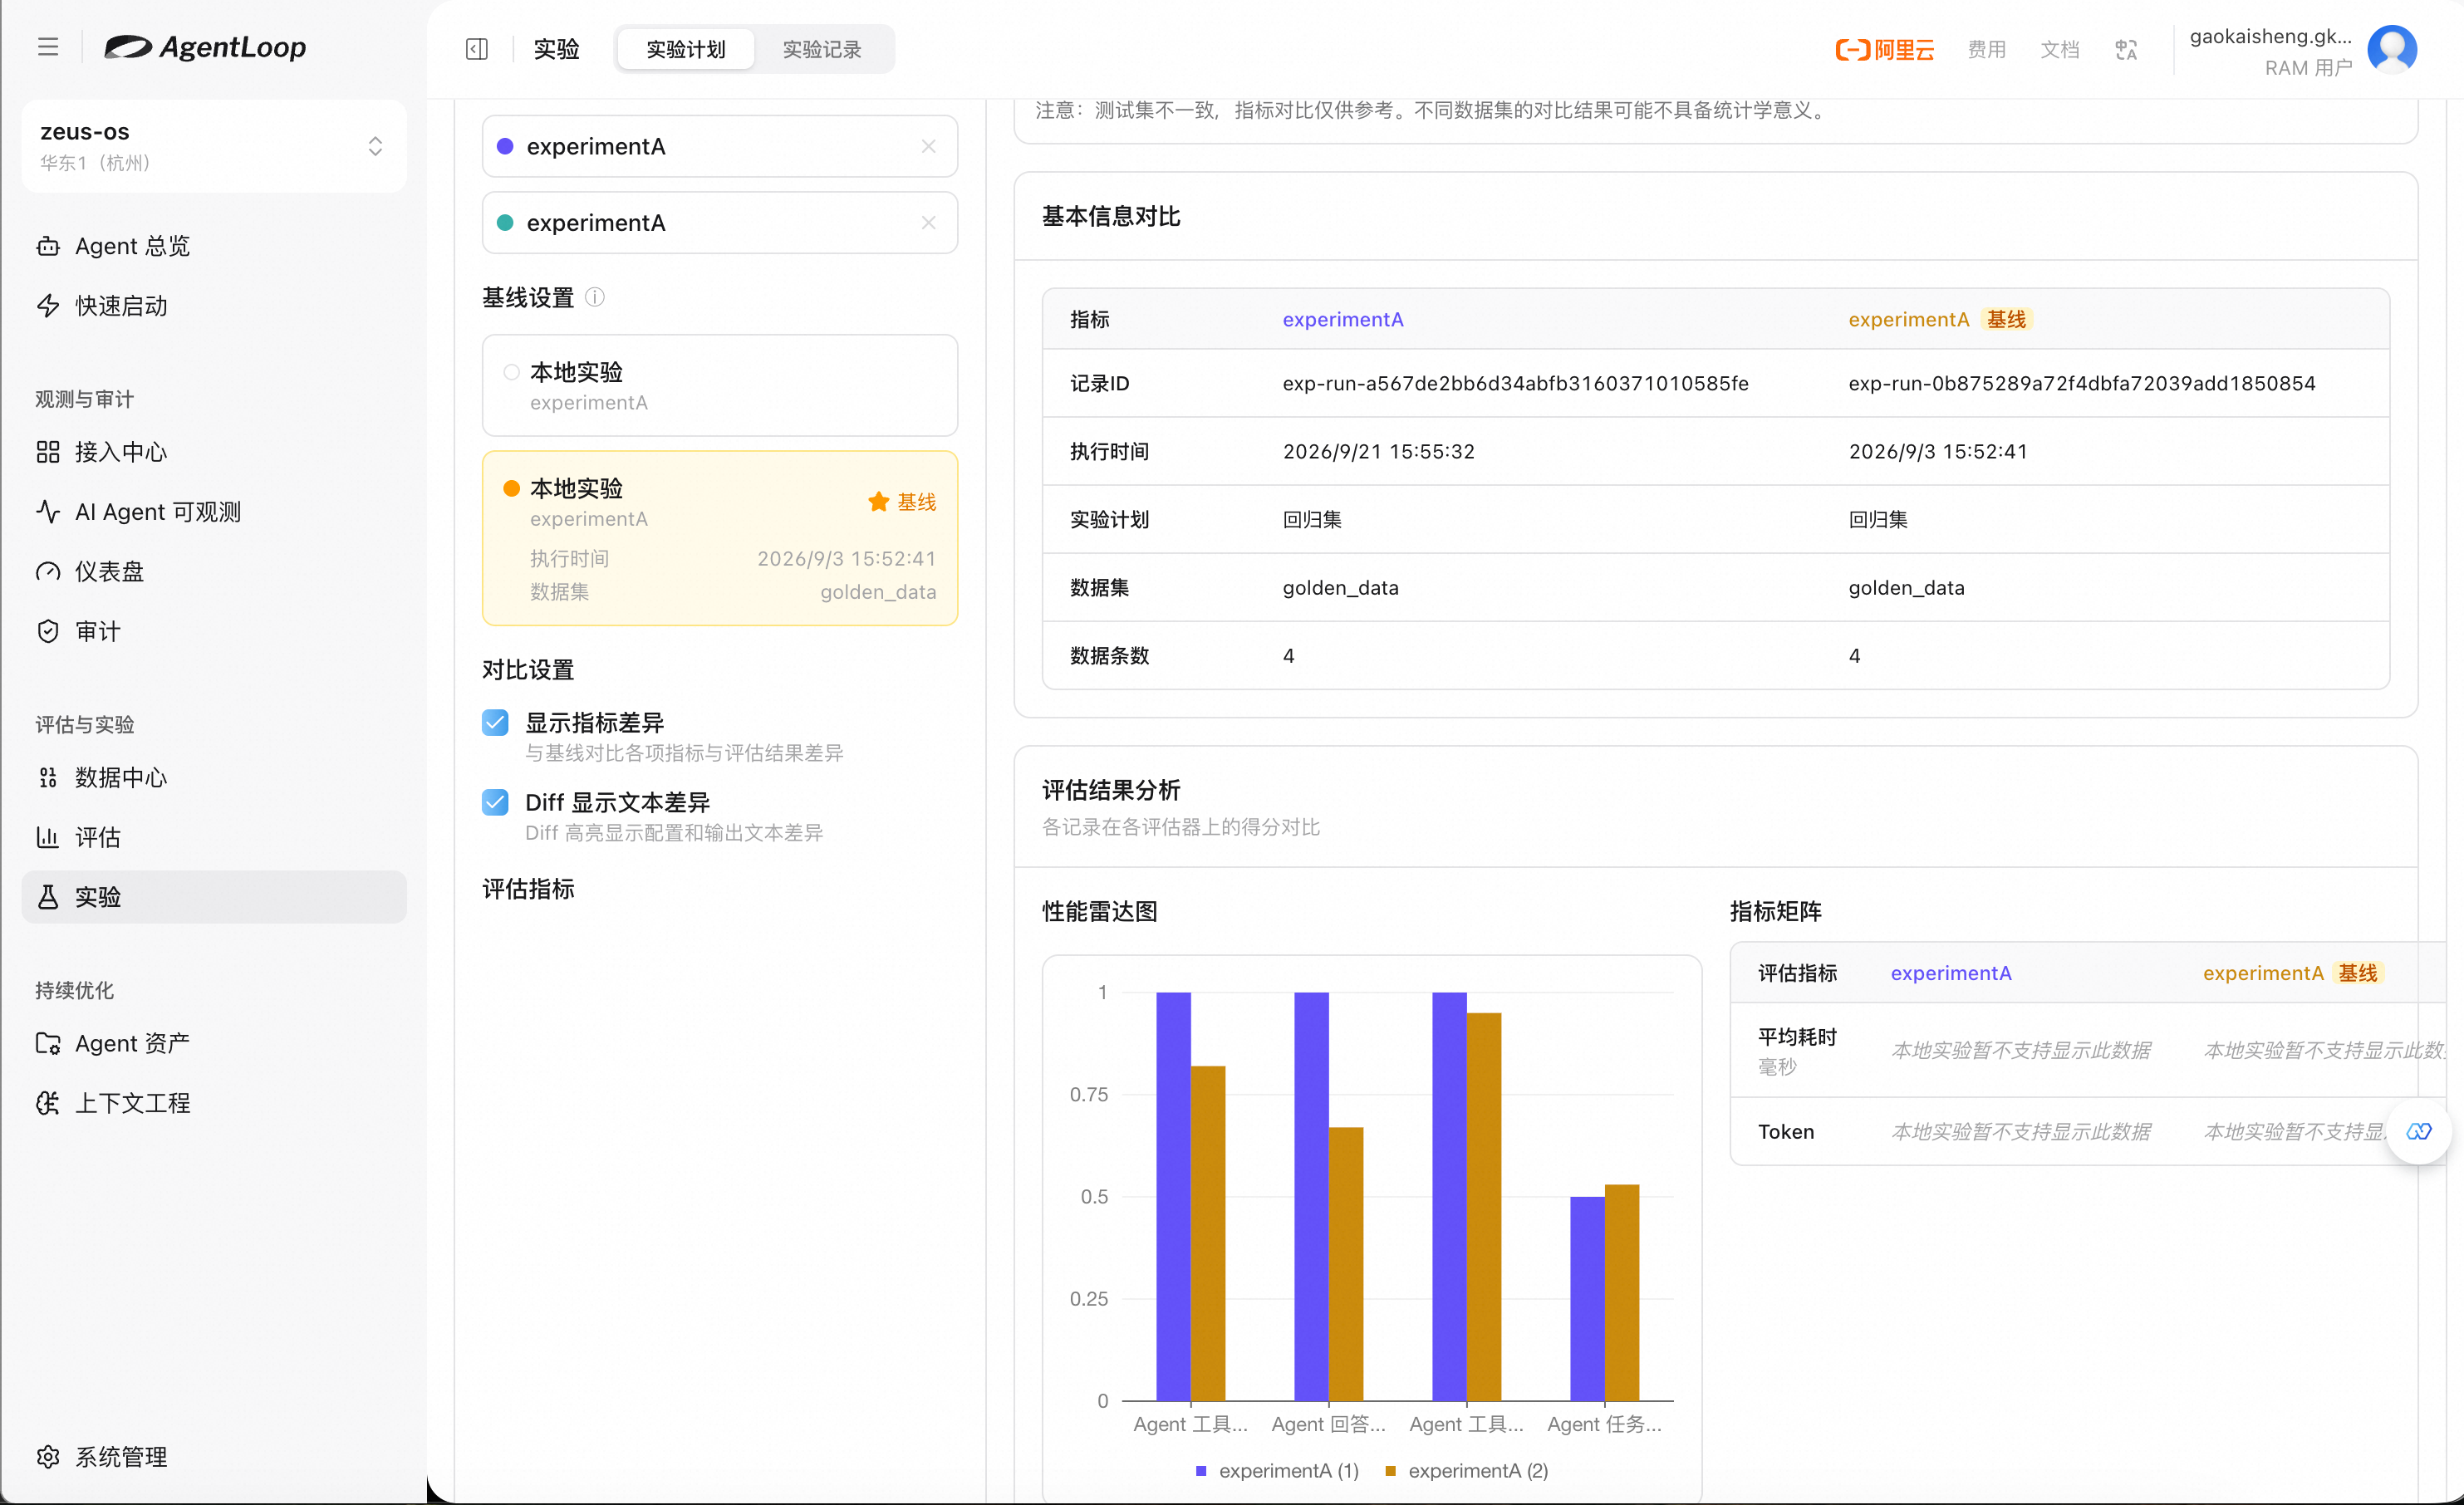Open 系统管理 settings

coord(214,1457)
